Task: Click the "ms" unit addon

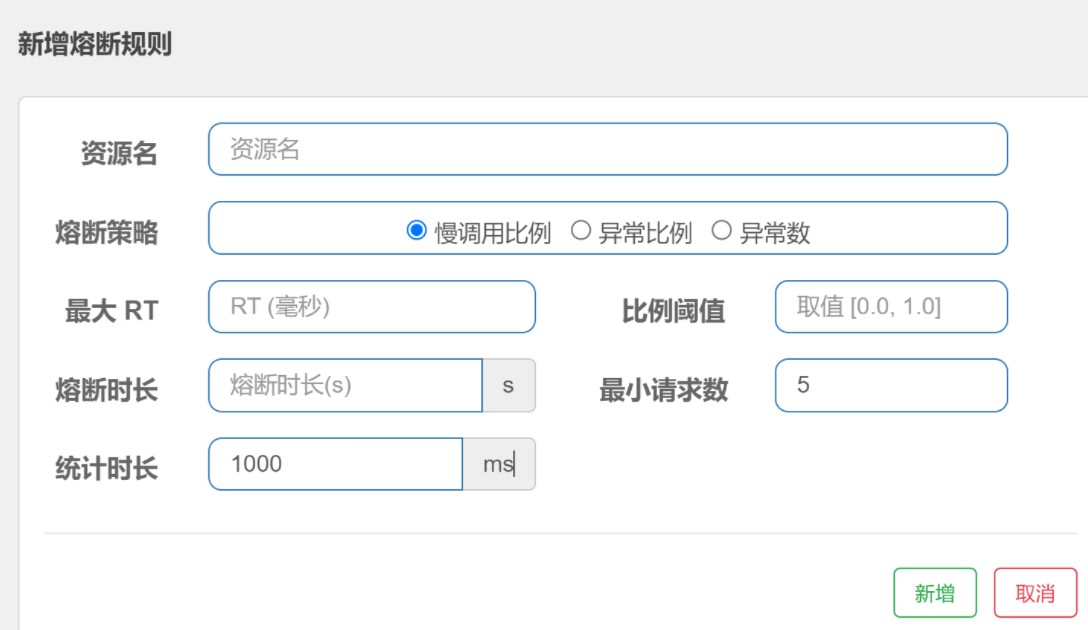Action: click(x=498, y=464)
